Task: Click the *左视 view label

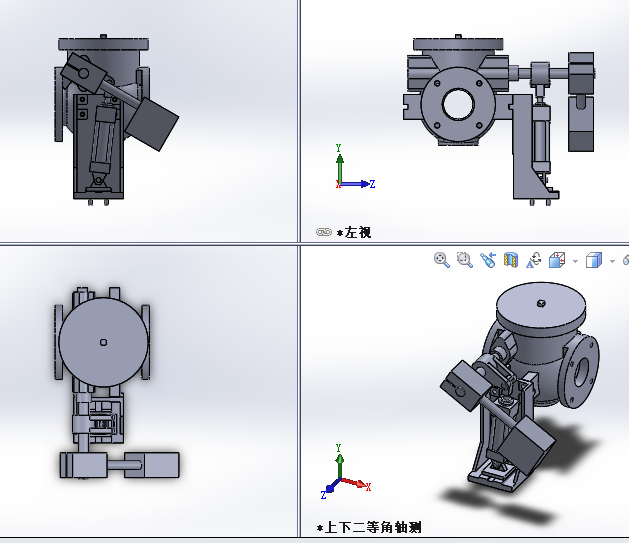Action: [x=354, y=232]
